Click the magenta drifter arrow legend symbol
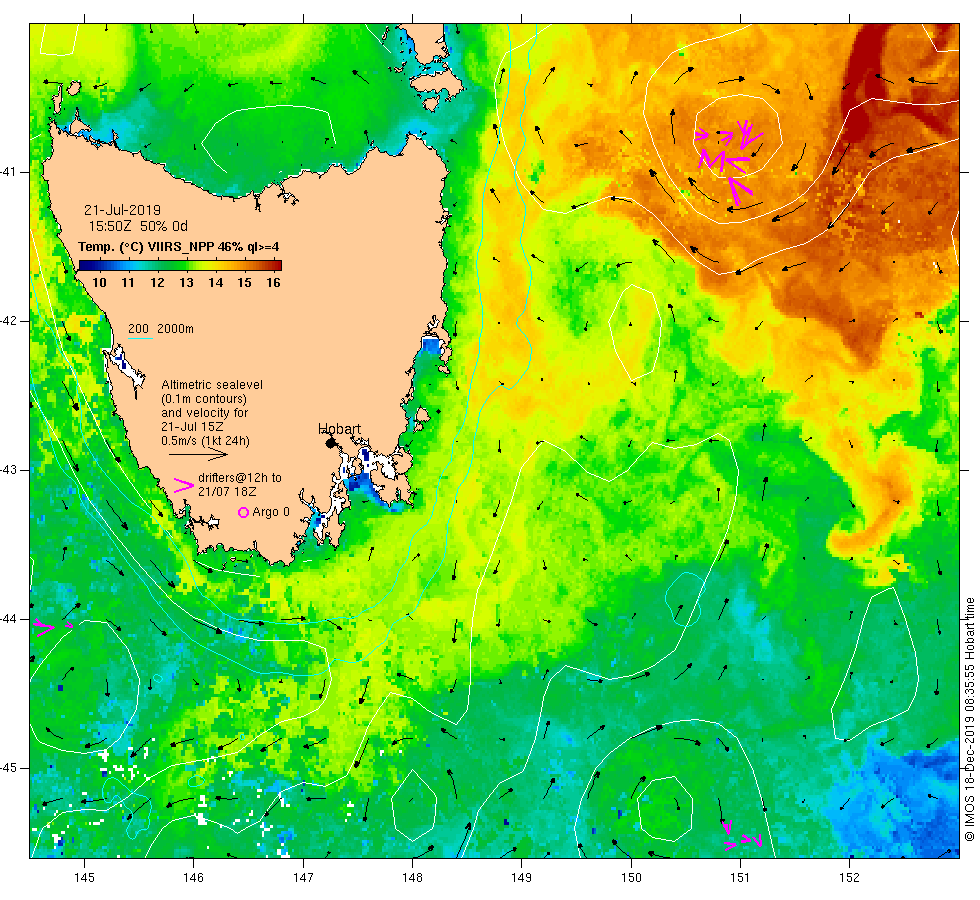The width and height of the screenshot is (980, 900). pyautogui.click(x=184, y=485)
